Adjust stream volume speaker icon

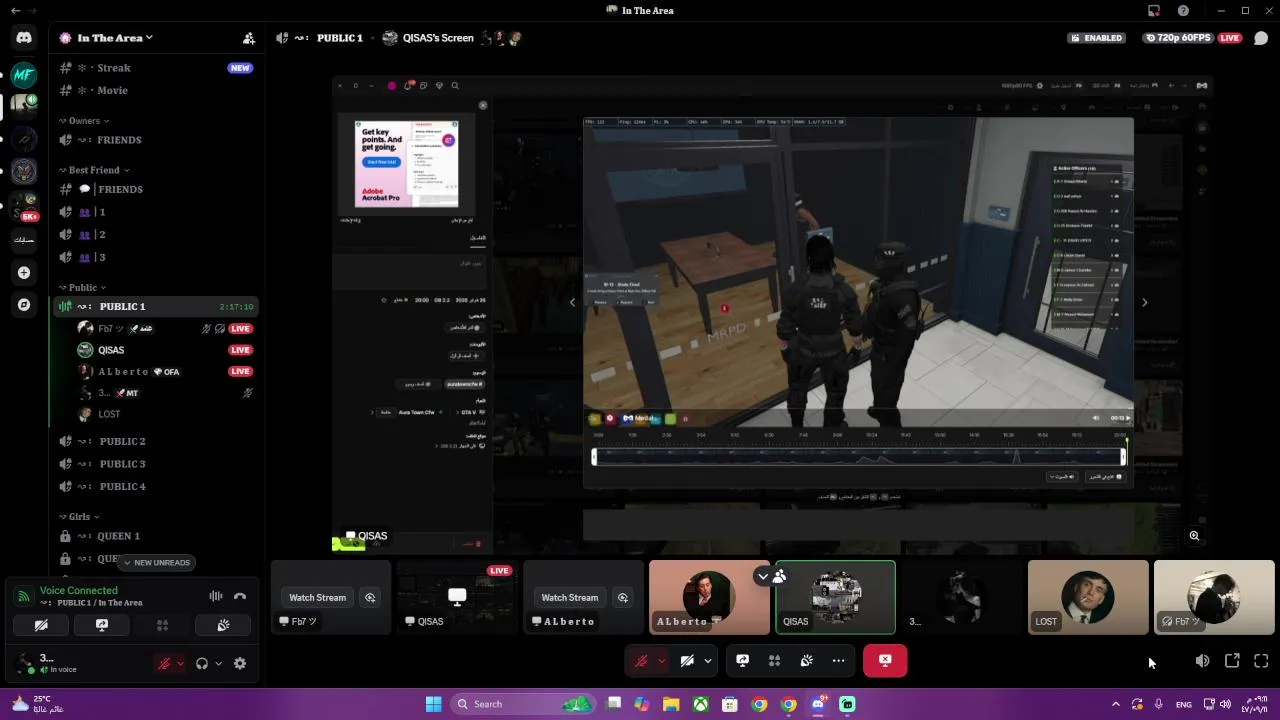(1202, 661)
